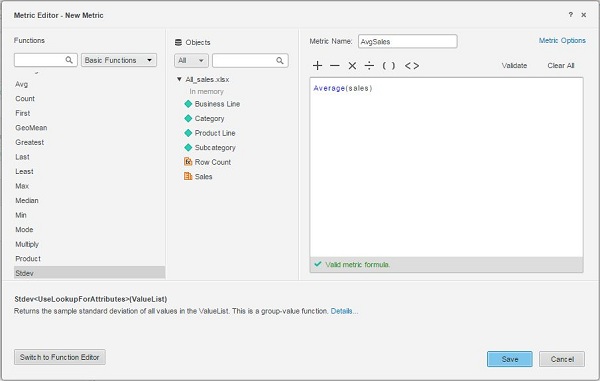Select the Mode function
This screenshot has width=600, height=381.
pos(24,230)
